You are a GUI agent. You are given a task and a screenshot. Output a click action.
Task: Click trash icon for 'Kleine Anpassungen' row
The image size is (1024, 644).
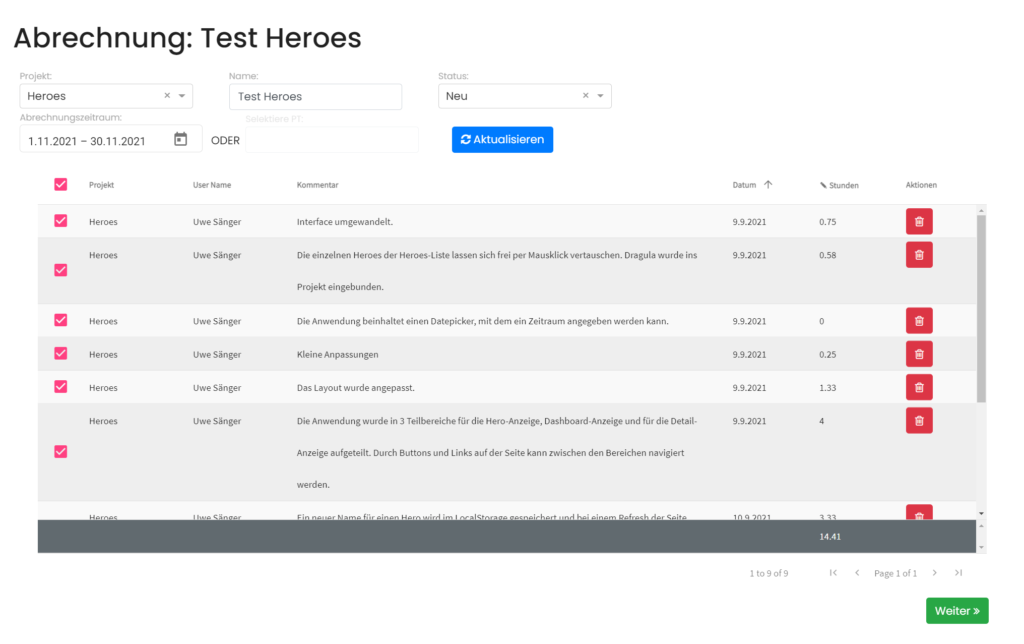pyautogui.click(x=918, y=354)
